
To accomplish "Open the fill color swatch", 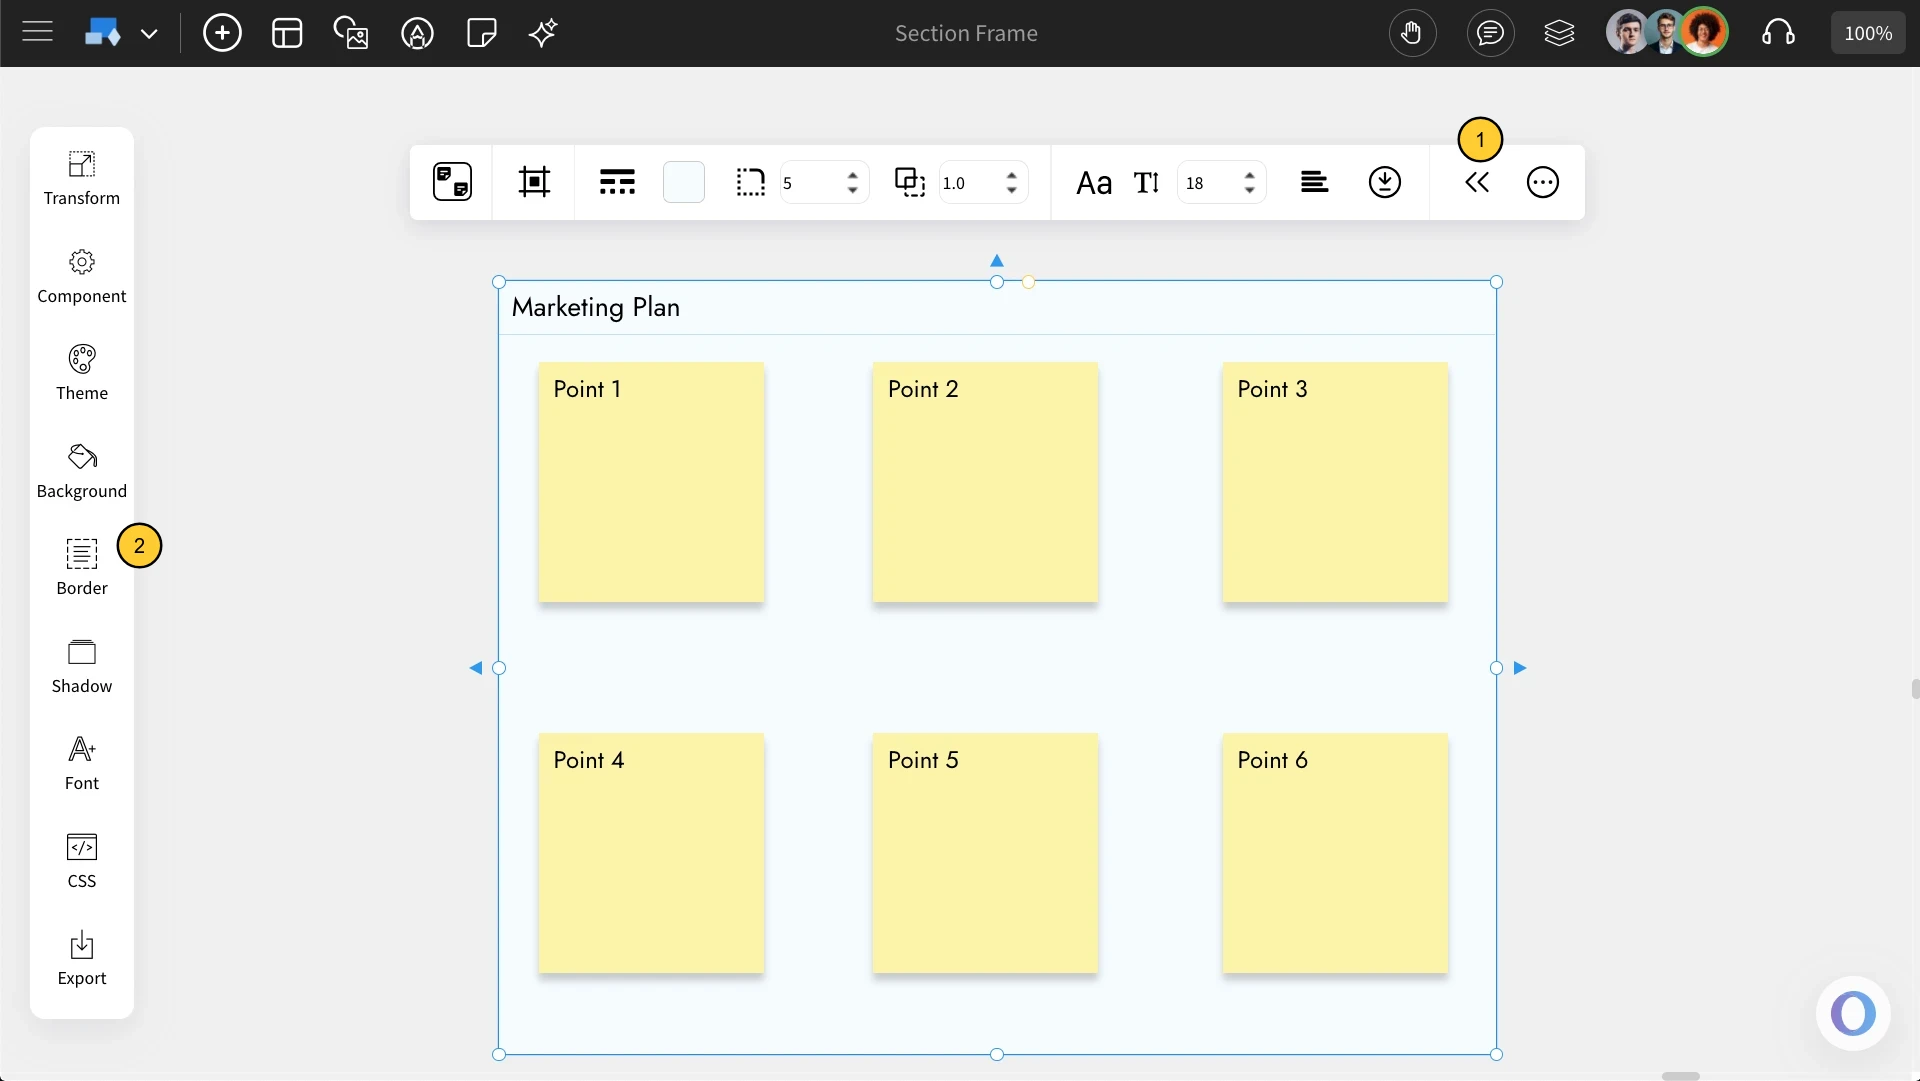I will pyautogui.click(x=684, y=182).
